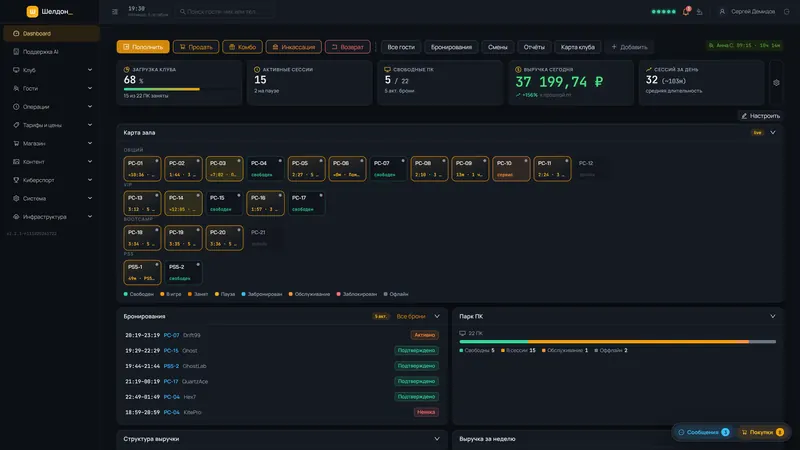Viewport: 800px width, 450px height.
Task: Click the Возврат button
Action: (347, 47)
